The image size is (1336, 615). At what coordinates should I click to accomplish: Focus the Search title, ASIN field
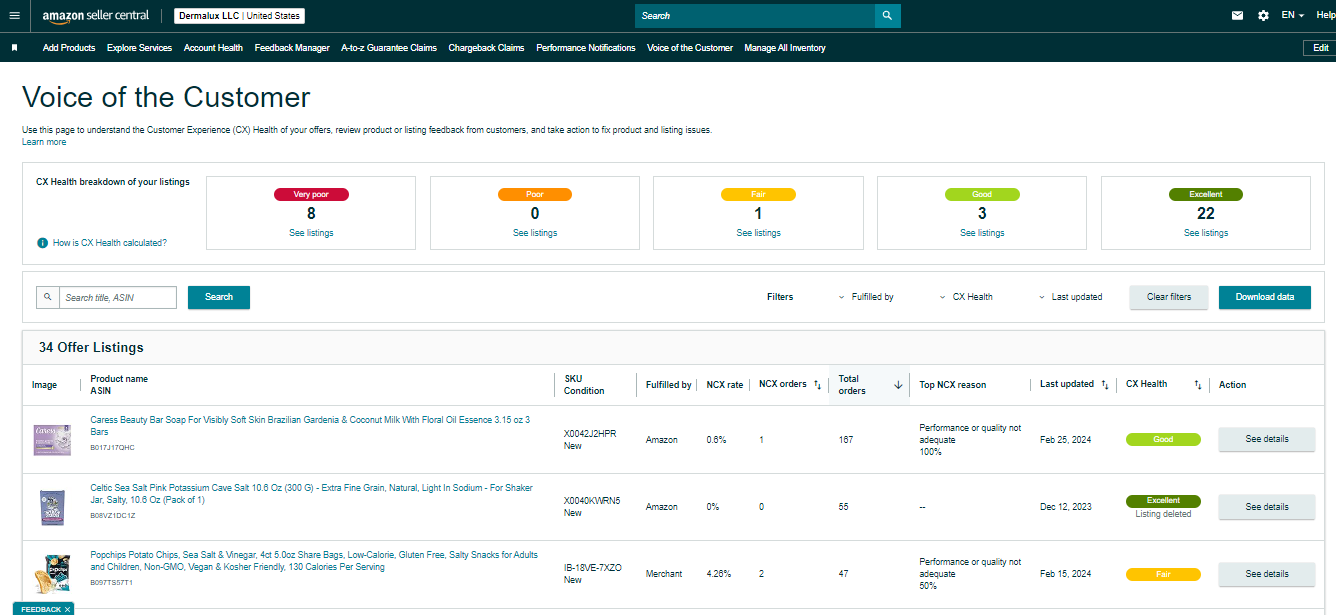pos(117,297)
